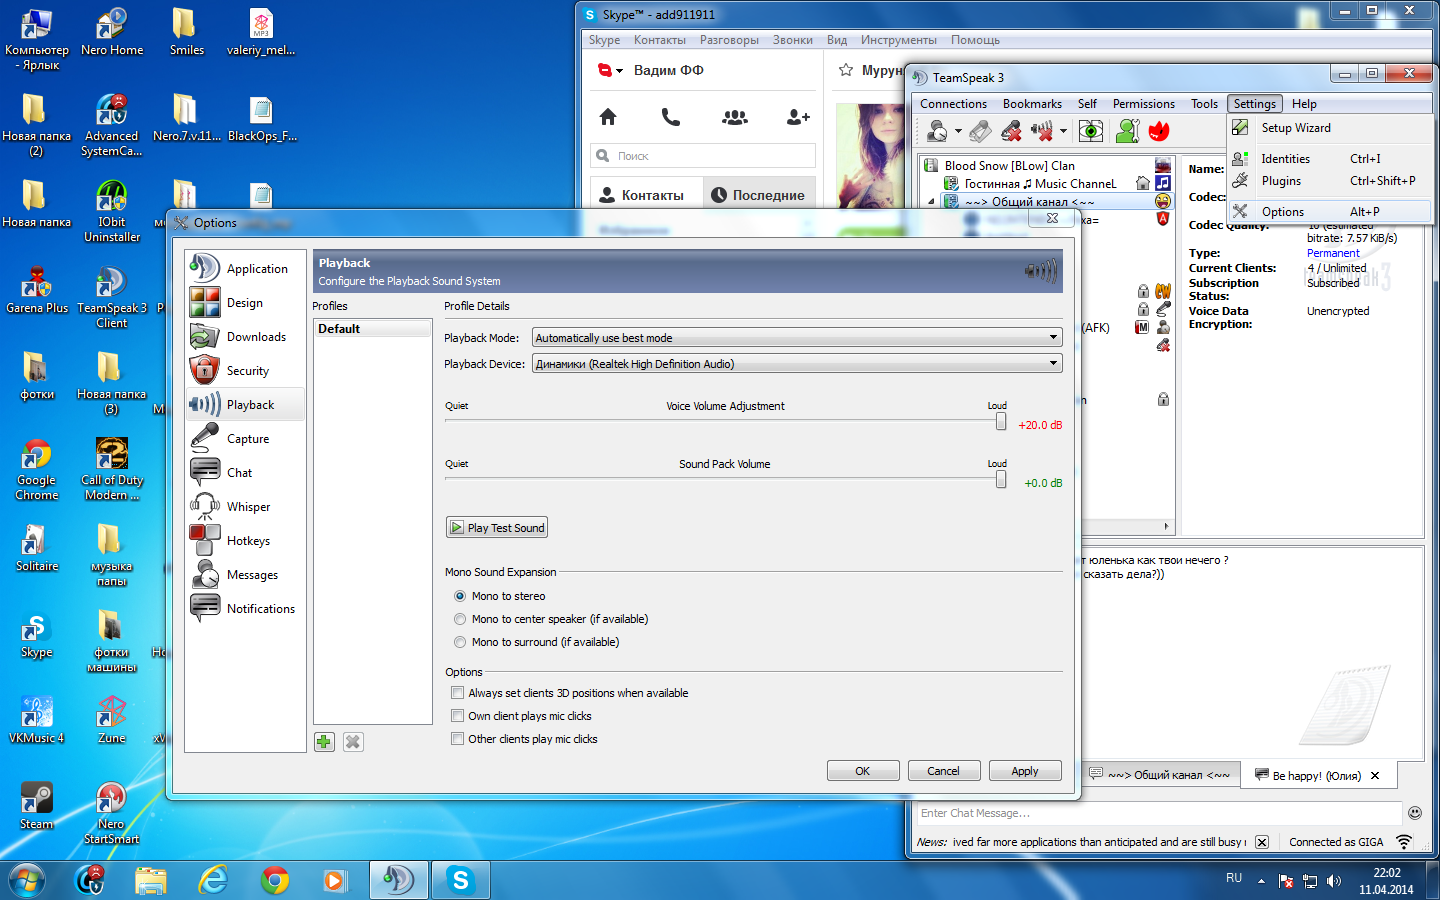This screenshot has width=1440, height=900.
Task: Click the favorite star next to Мурун
Action: pos(846,70)
